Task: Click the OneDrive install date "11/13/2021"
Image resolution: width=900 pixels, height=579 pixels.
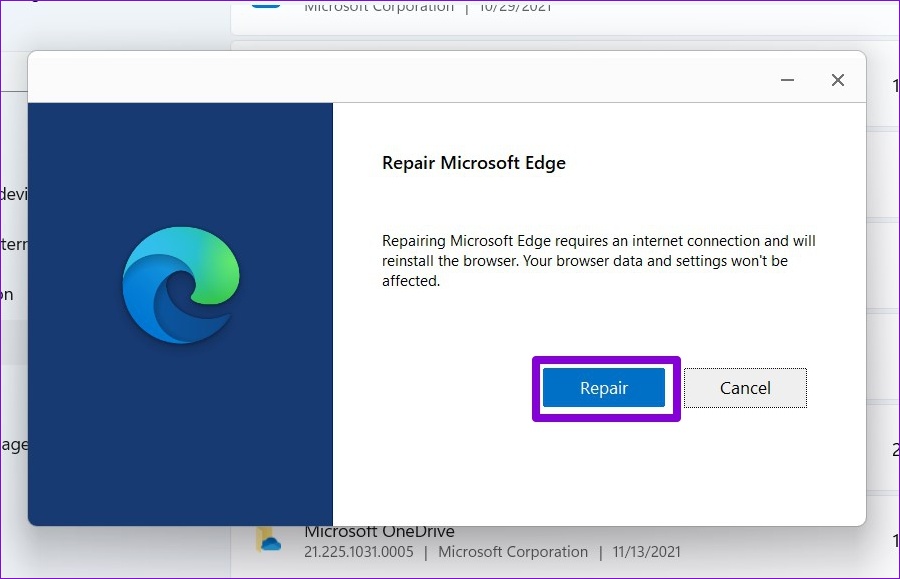Action: coord(646,552)
